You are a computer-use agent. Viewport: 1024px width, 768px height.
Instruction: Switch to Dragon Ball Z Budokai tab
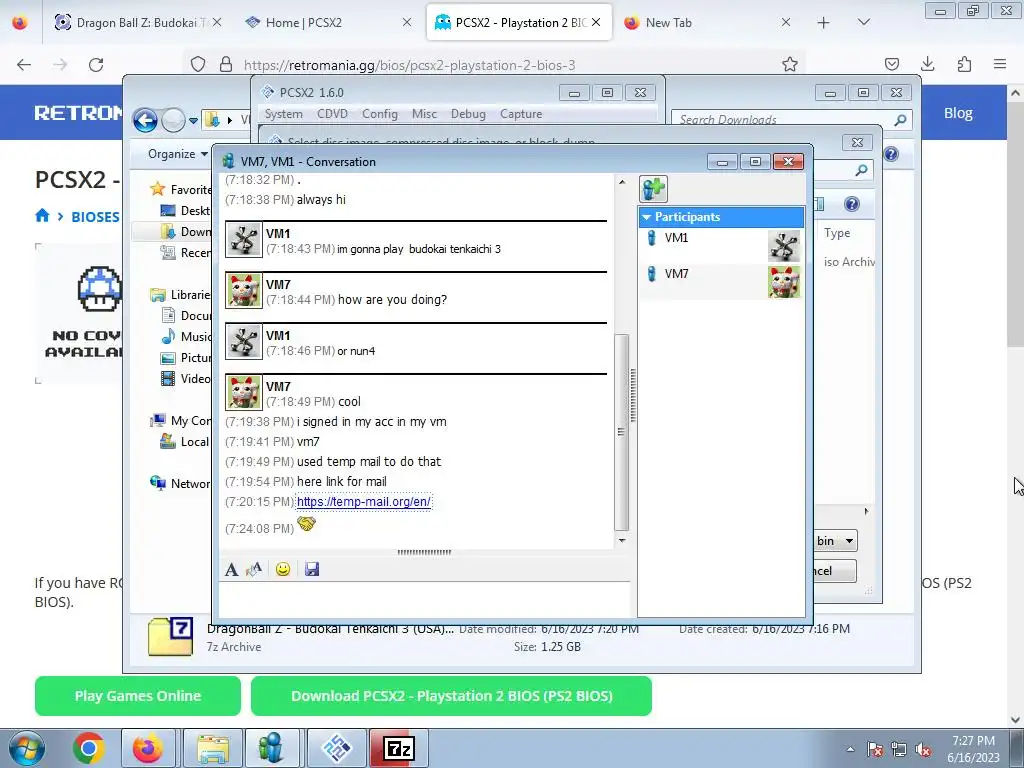(x=138, y=22)
